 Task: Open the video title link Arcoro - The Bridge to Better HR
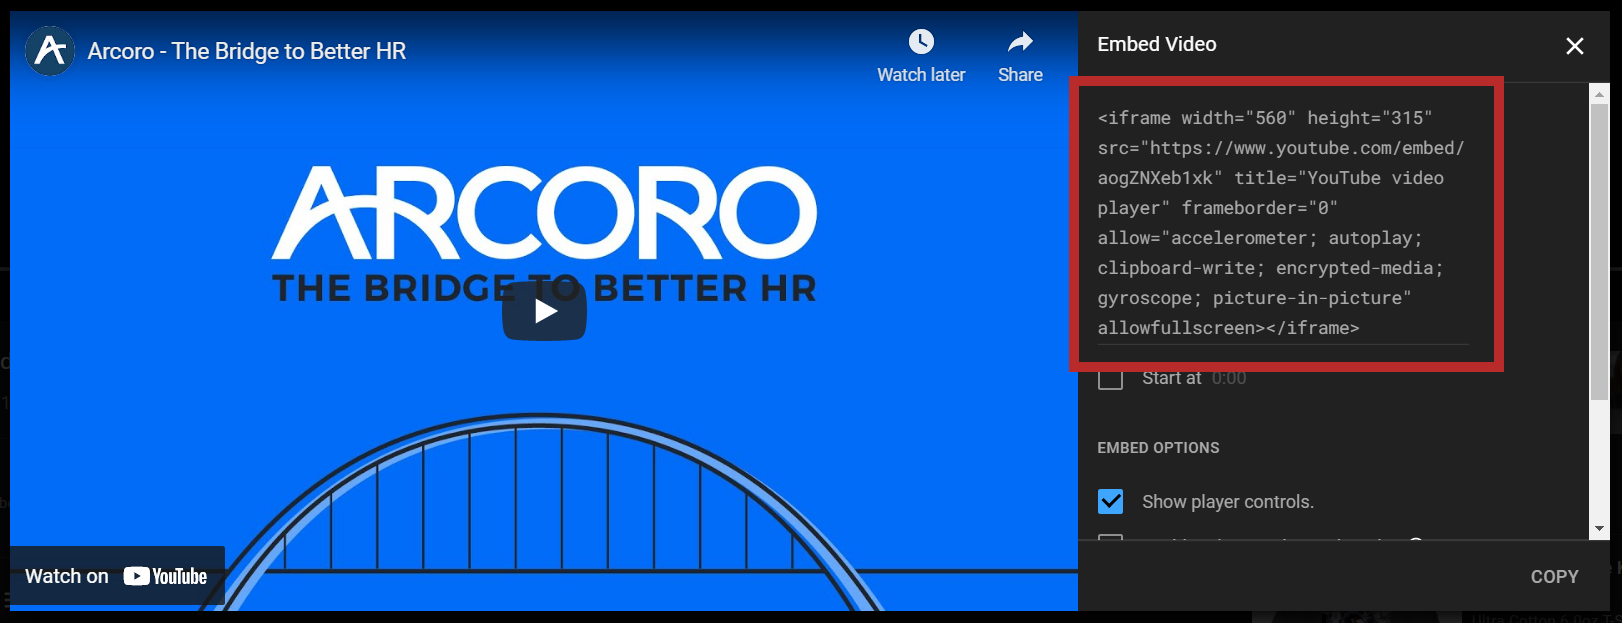coord(247,51)
